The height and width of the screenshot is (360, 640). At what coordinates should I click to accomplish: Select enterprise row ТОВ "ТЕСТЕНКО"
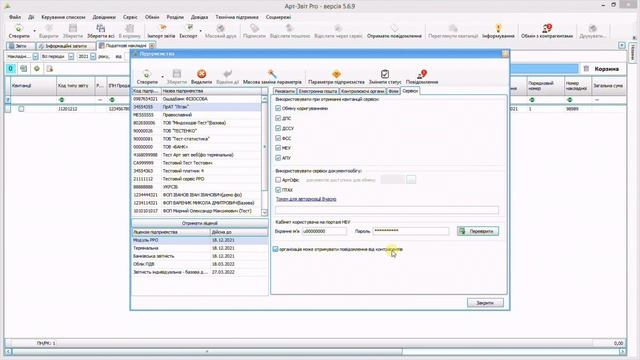pyautogui.click(x=196, y=131)
